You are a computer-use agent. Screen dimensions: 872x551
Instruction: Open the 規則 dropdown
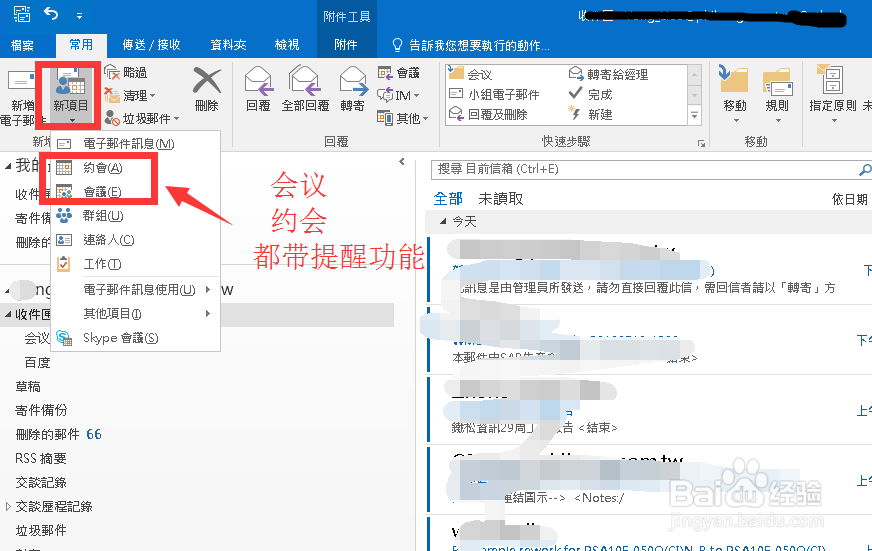coord(777,96)
